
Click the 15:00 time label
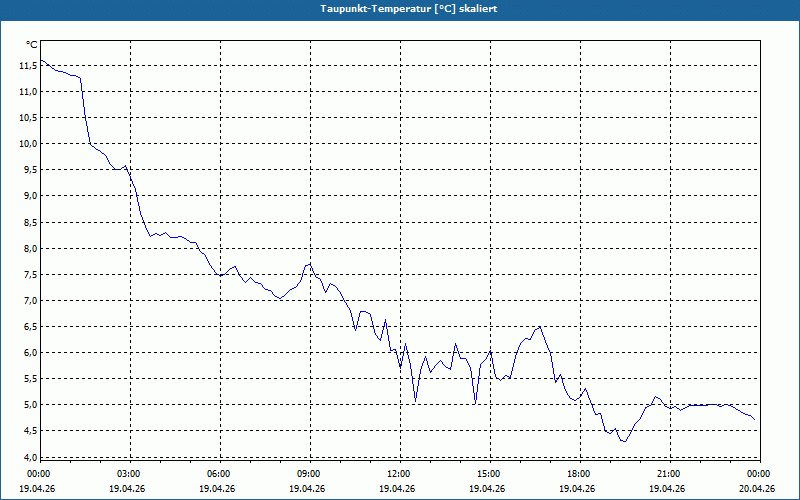coord(489,474)
